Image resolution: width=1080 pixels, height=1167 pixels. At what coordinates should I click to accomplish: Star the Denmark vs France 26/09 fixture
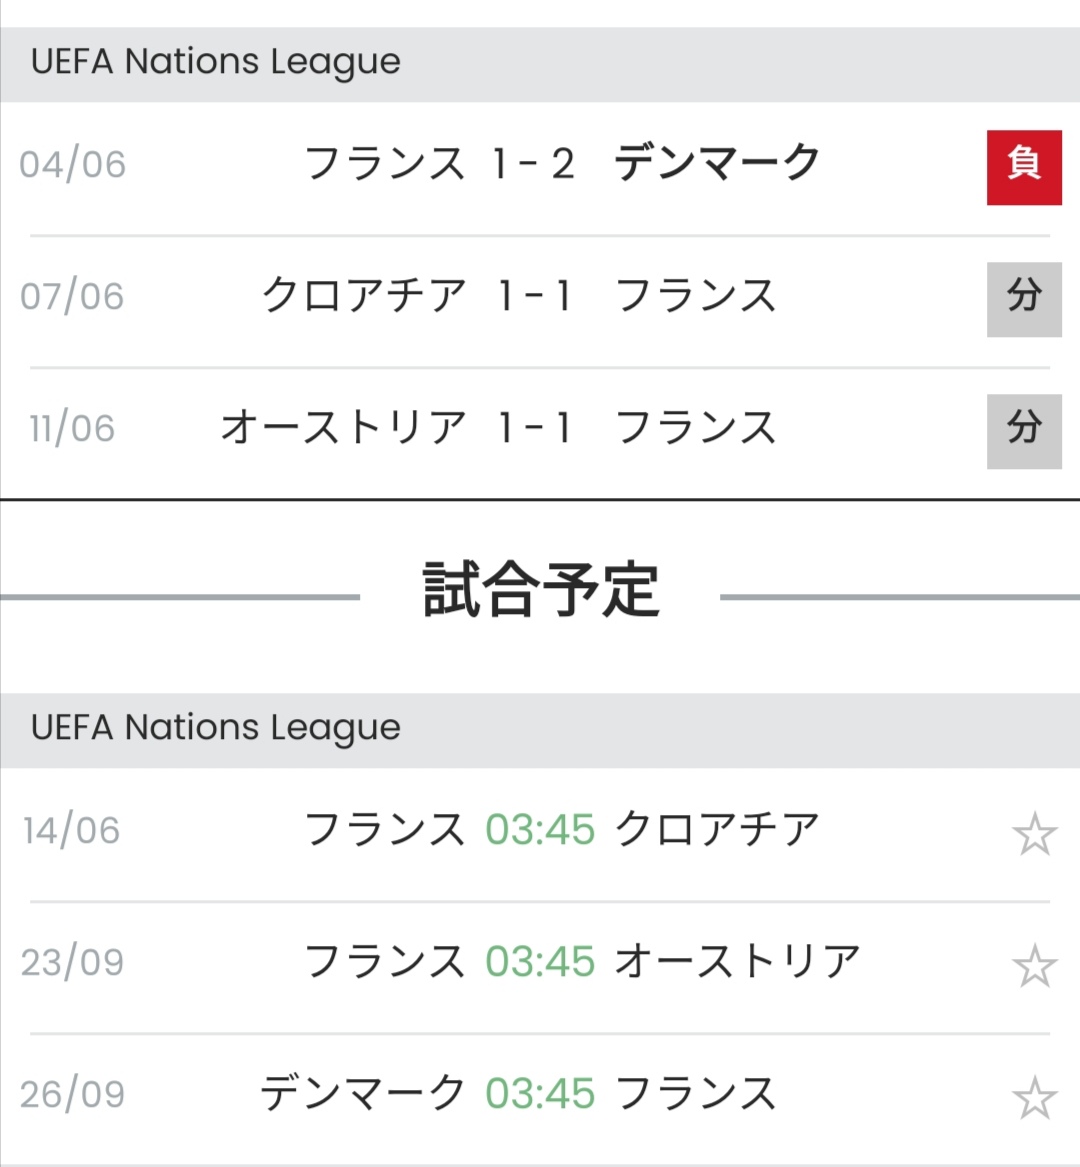click(1034, 1098)
